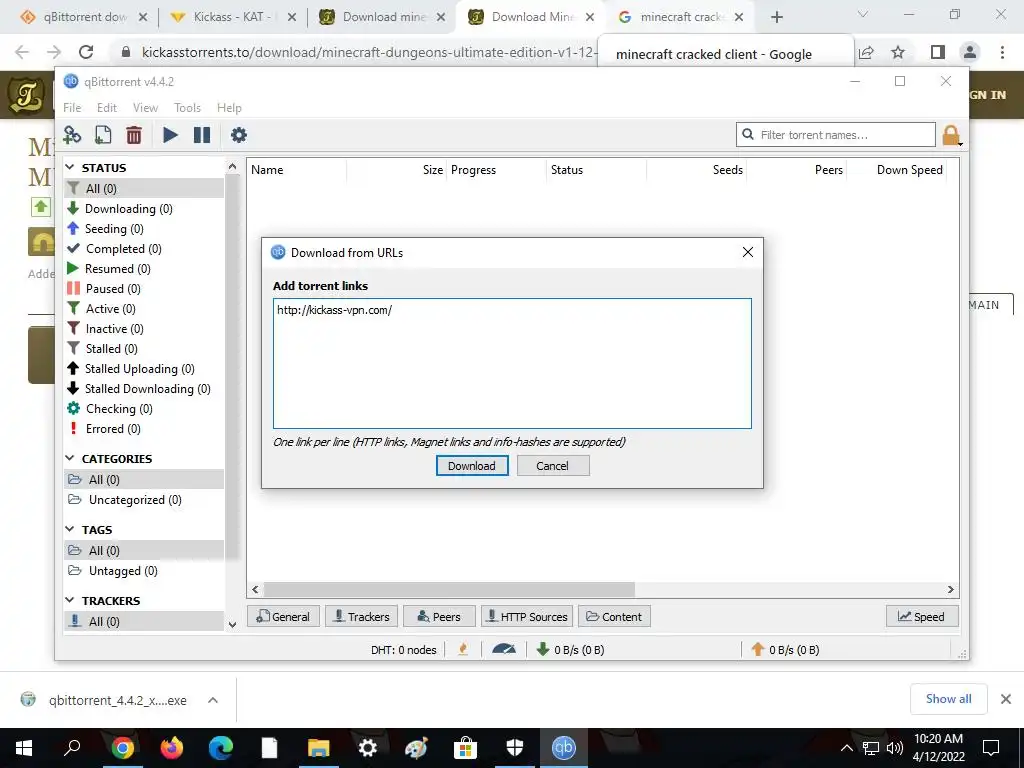
Task: Click the Windows Start button
Action: point(24,748)
